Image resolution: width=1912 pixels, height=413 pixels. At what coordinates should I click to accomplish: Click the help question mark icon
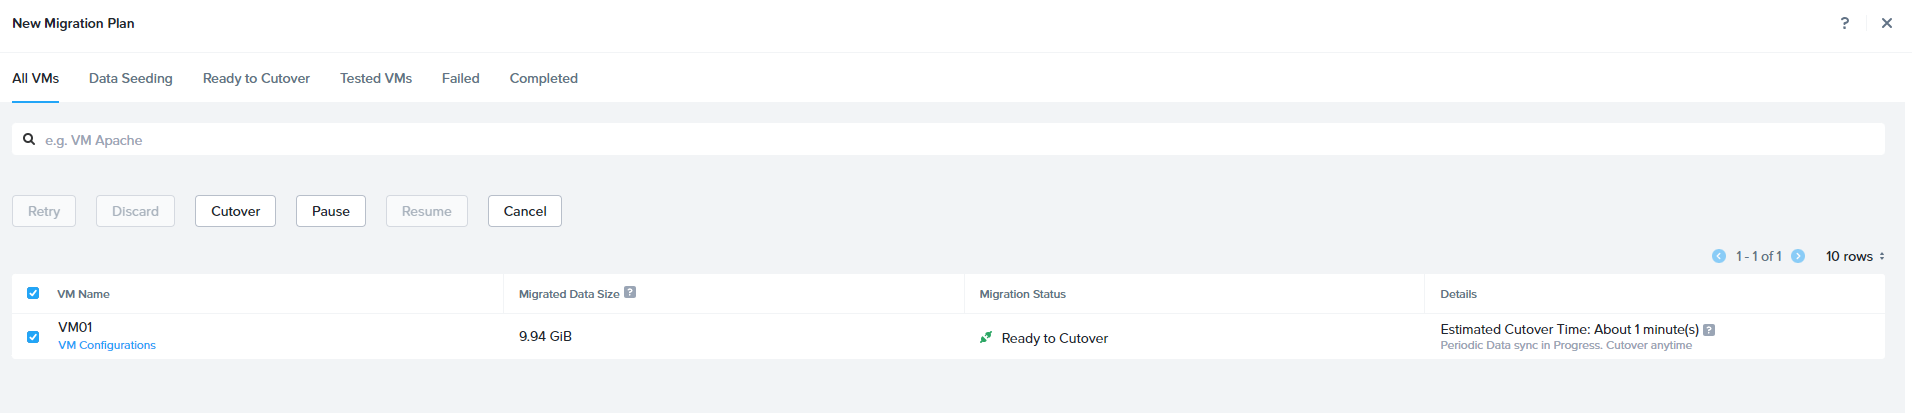pyautogui.click(x=1844, y=23)
